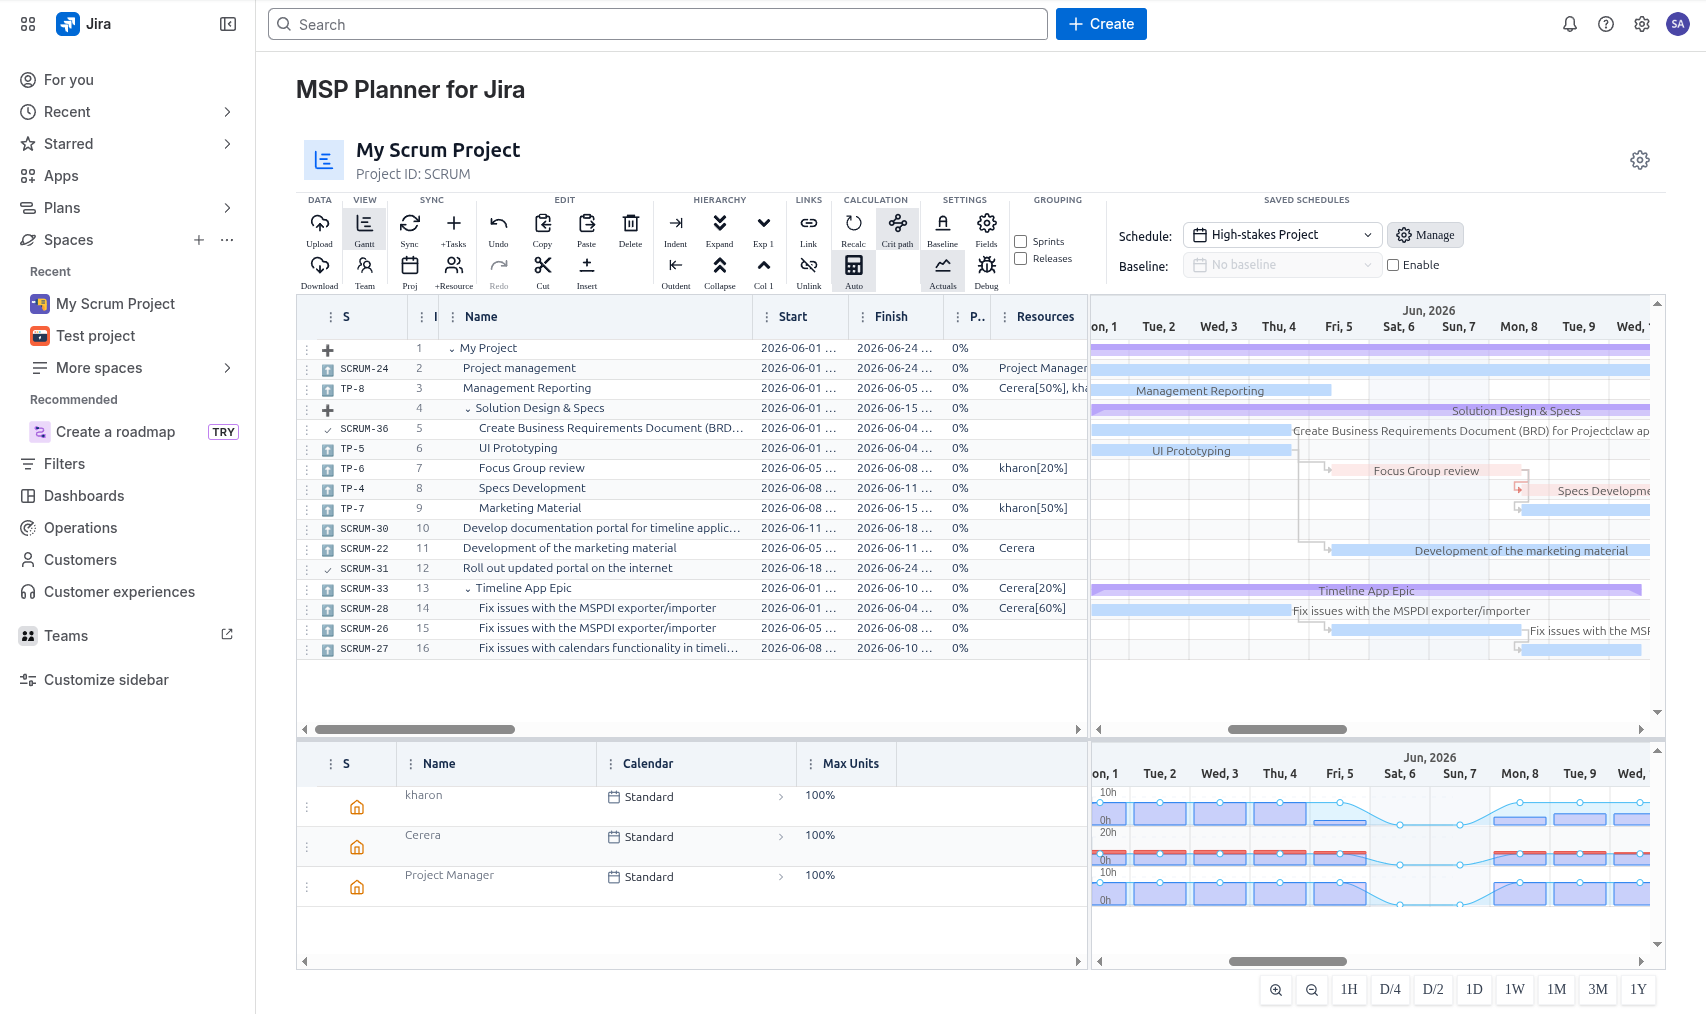Open the Team view icon

(364, 271)
